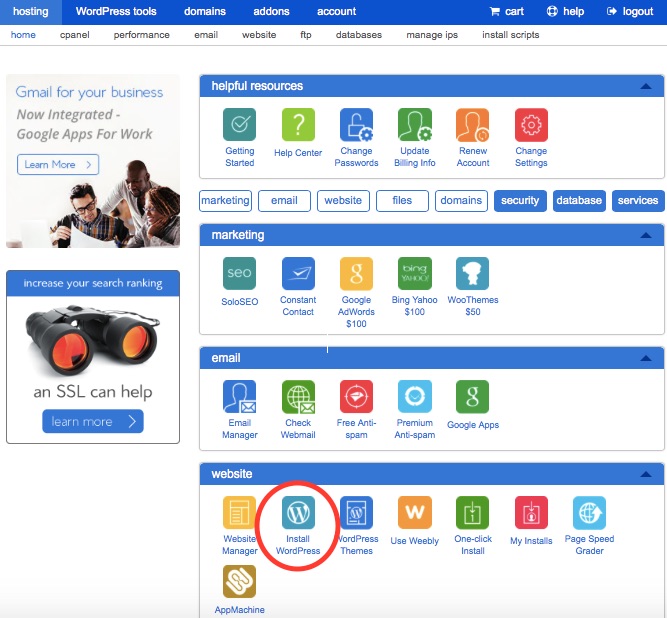Switch to the databases subtab

(359, 35)
